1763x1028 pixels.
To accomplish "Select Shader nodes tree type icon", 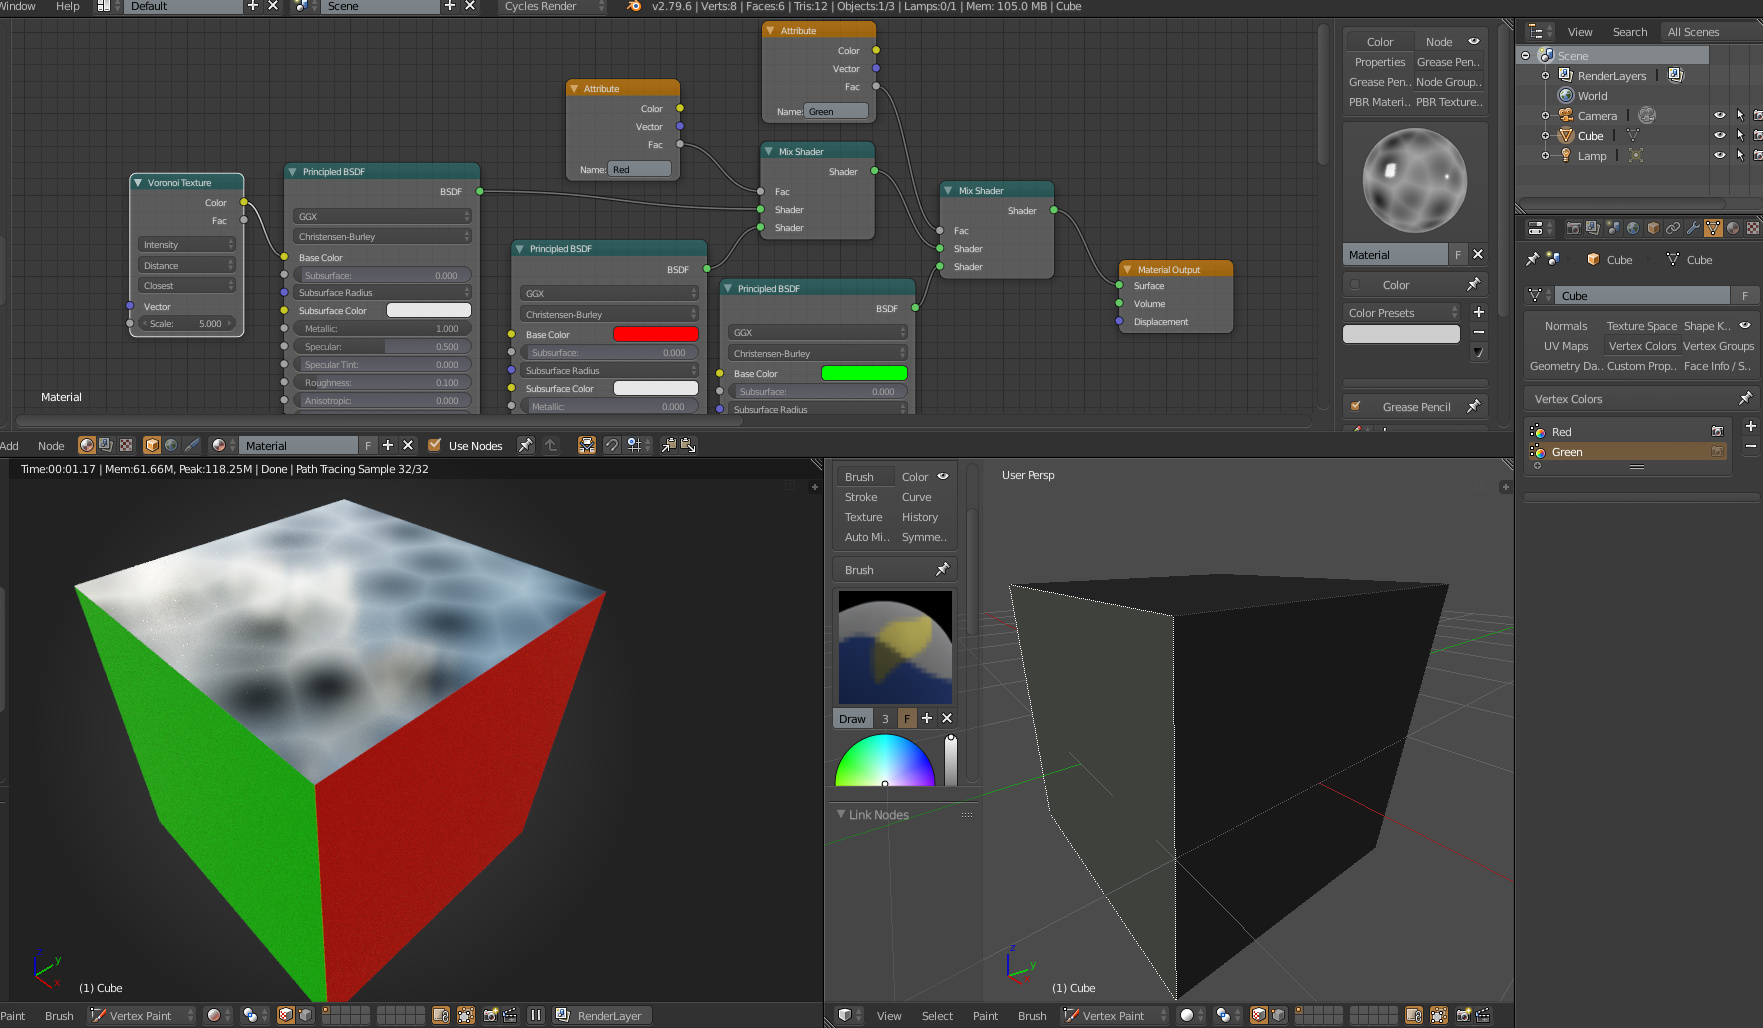I will [x=87, y=445].
